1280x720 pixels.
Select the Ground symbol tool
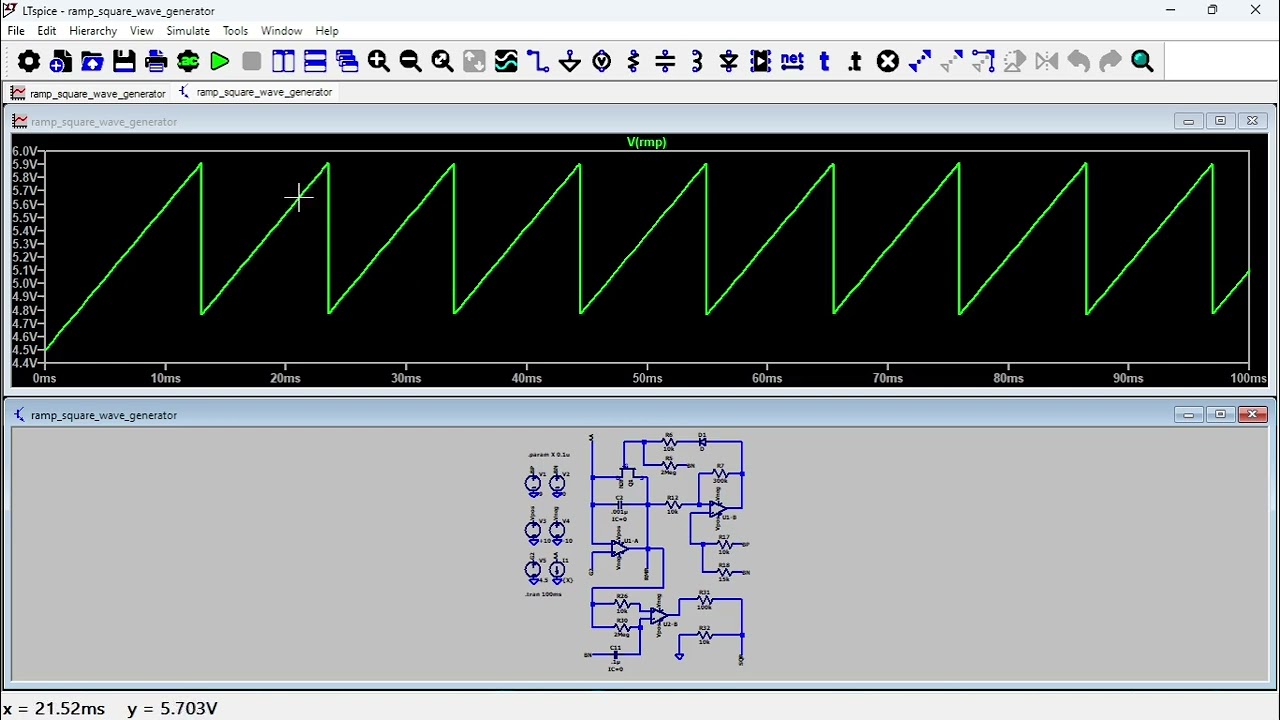[570, 62]
